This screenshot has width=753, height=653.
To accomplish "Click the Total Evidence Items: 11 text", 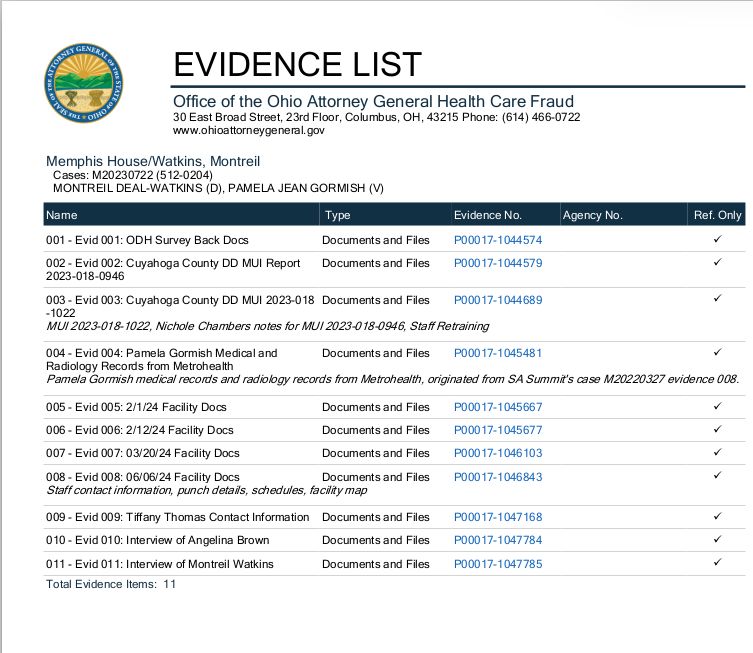I will [x=111, y=584].
